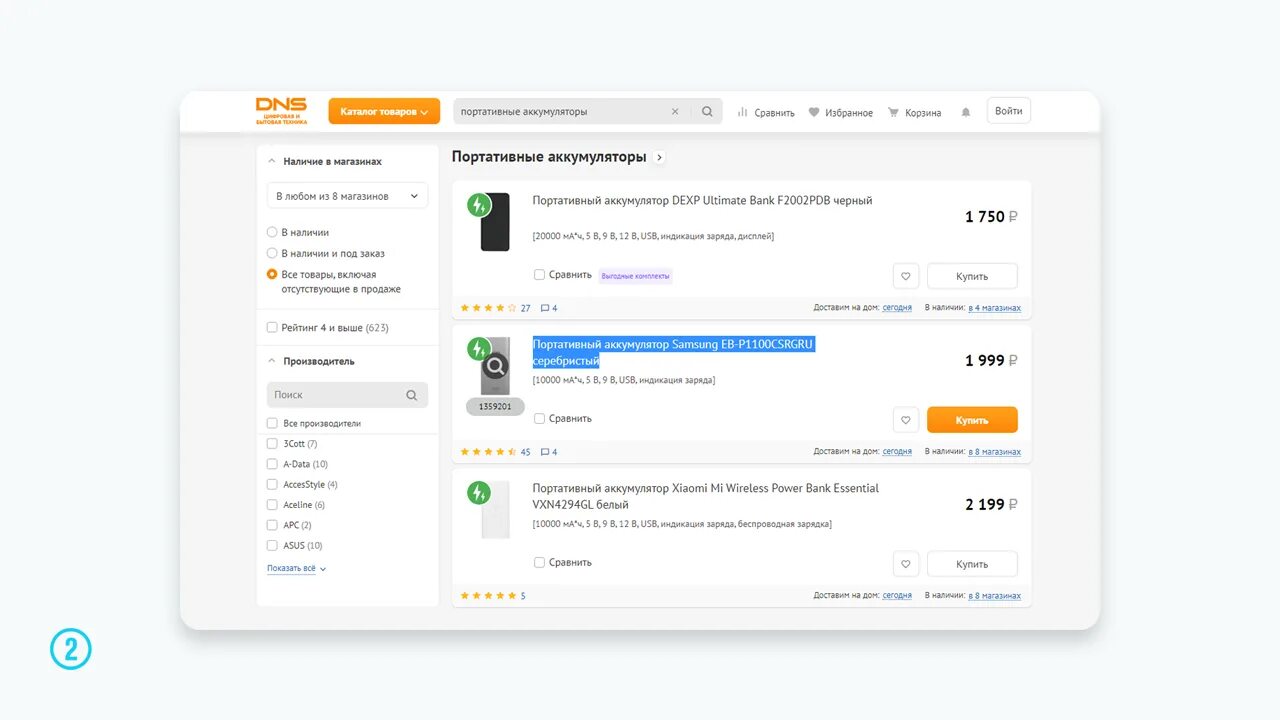
Task: Add Samsung EB-P1100CSRGRU to favorites heart
Action: (905, 420)
